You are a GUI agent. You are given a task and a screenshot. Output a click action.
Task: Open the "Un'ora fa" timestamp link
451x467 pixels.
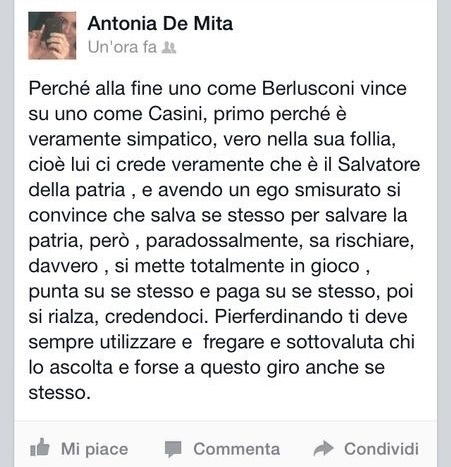pos(122,47)
